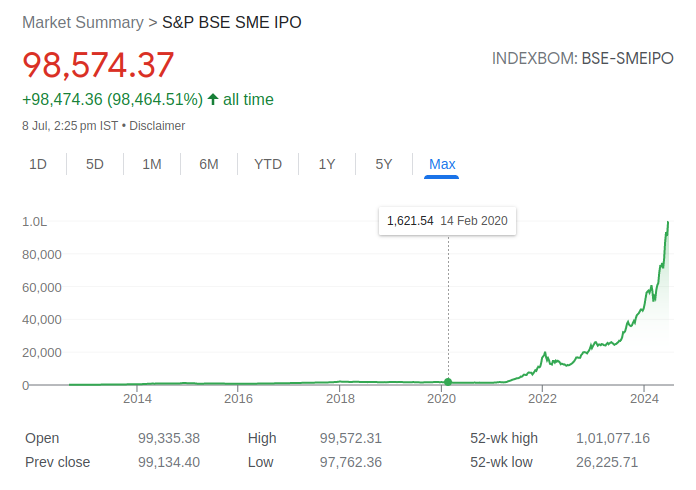Click the green chart marker dot
This screenshot has height=490, width=696.
tap(448, 382)
